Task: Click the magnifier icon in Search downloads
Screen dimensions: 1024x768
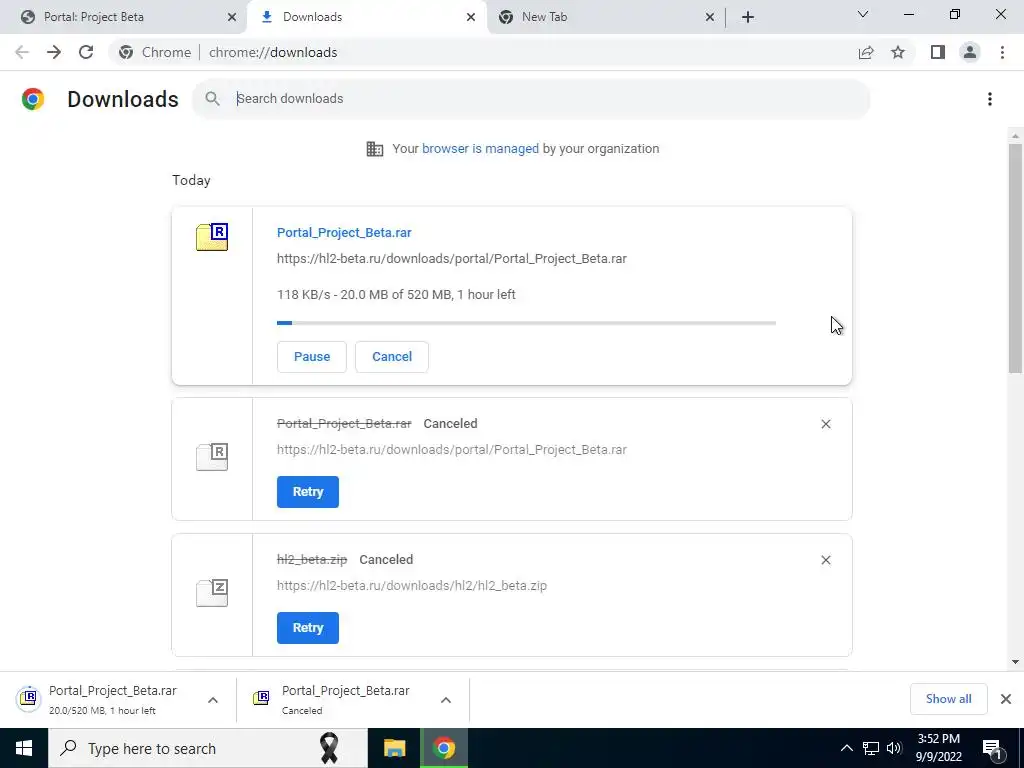Action: (x=212, y=99)
